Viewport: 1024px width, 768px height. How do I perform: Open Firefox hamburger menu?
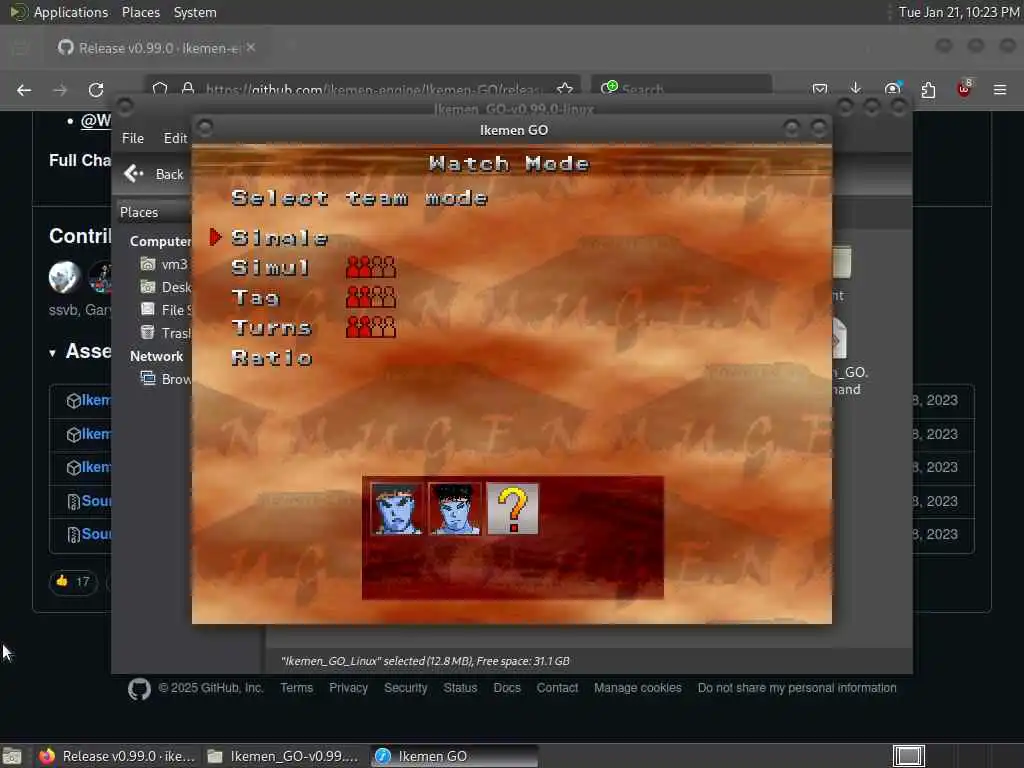(x=1000, y=89)
